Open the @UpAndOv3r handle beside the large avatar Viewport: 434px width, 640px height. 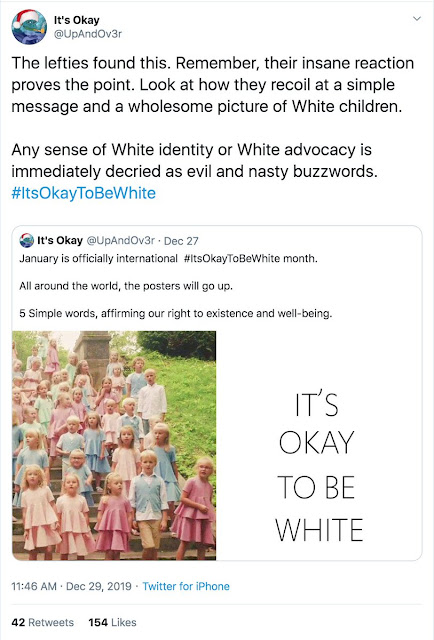point(88,34)
